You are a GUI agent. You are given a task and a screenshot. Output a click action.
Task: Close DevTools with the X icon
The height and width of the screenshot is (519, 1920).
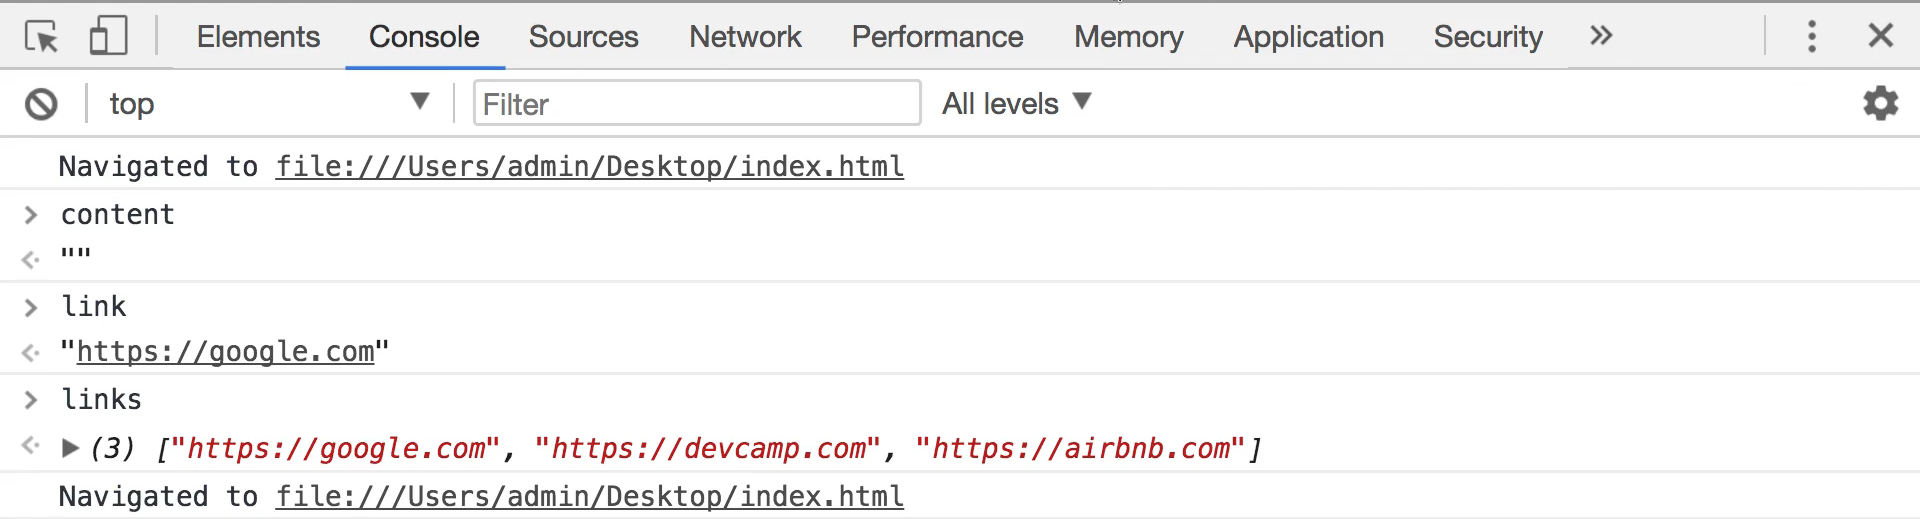tap(1880, 36)
